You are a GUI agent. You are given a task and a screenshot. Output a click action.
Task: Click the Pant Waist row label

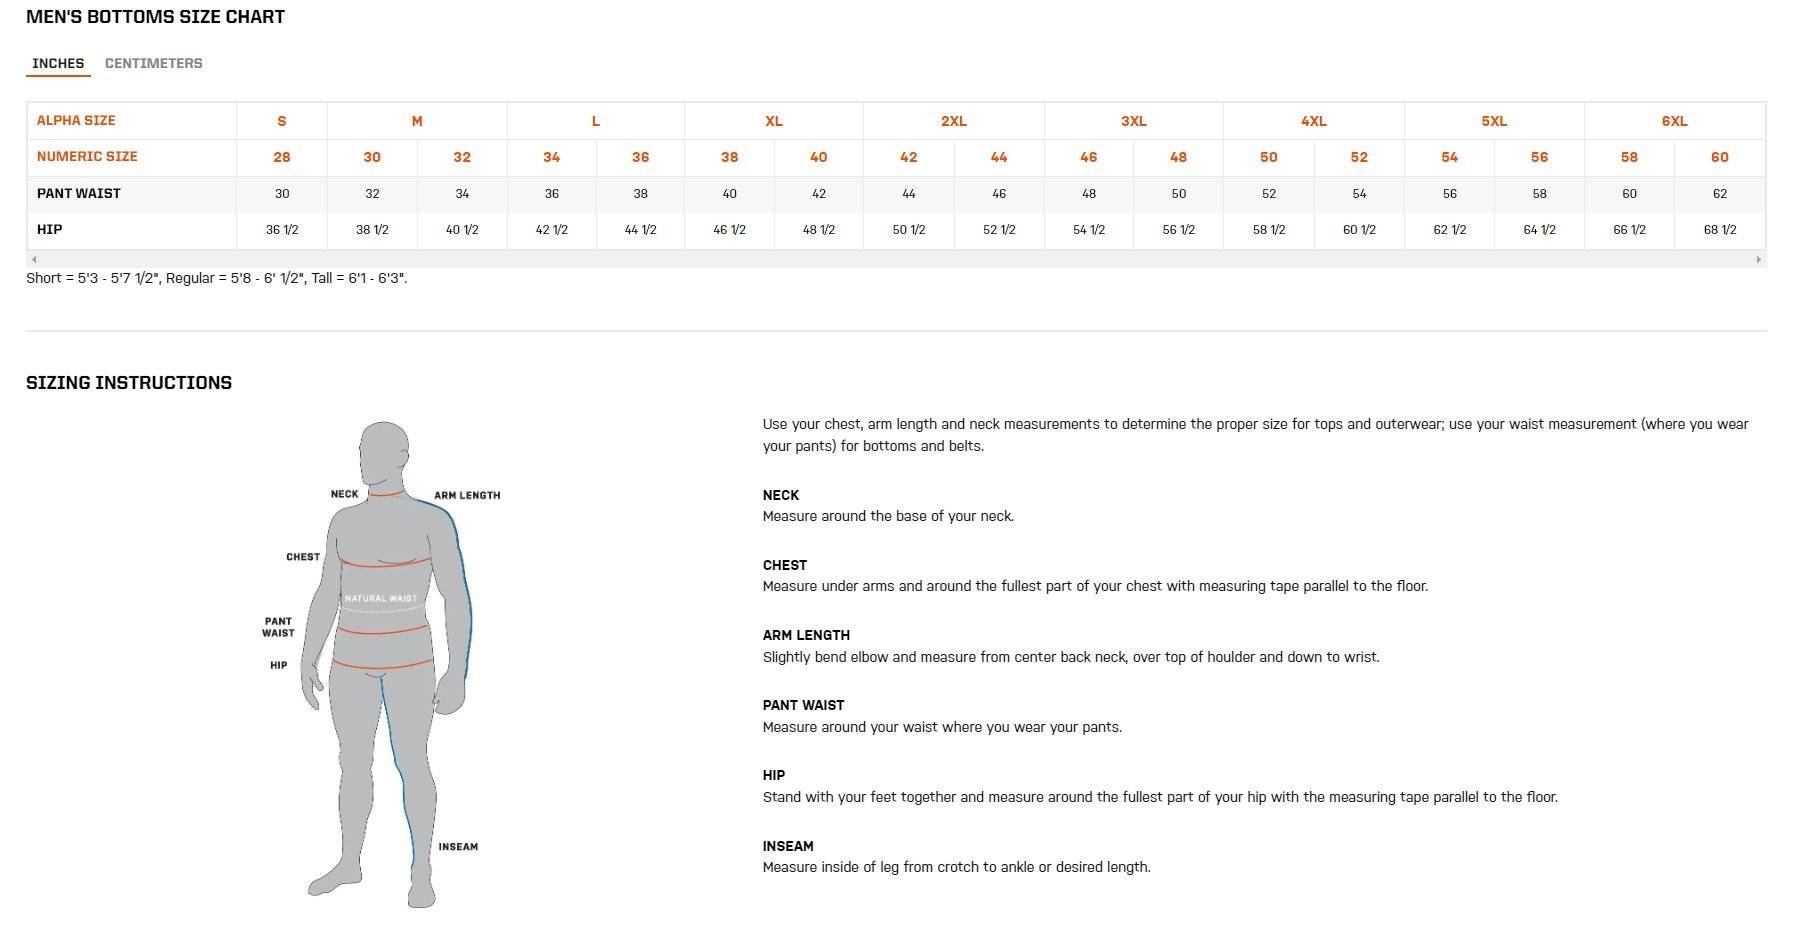79,193
